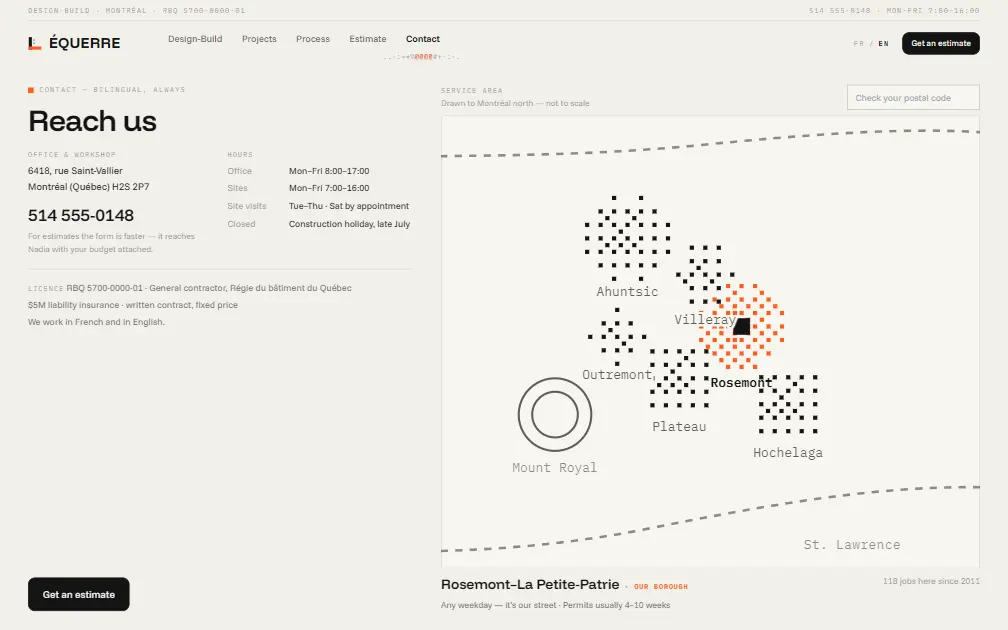The height and width of the screenshot is (630, 1008).
Task: Click the St. Lawrence river label
Action: [x=852, y=545]
